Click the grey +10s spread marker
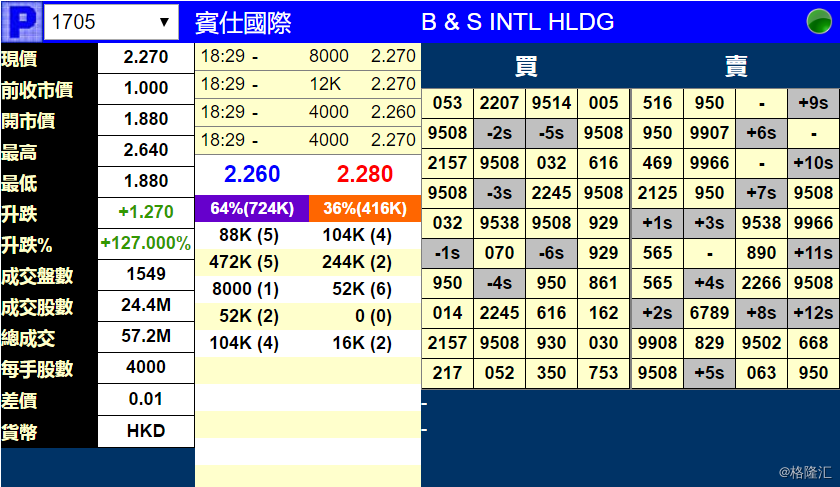The width and height of the screenshot is (840, 487). tap(813, 163)
